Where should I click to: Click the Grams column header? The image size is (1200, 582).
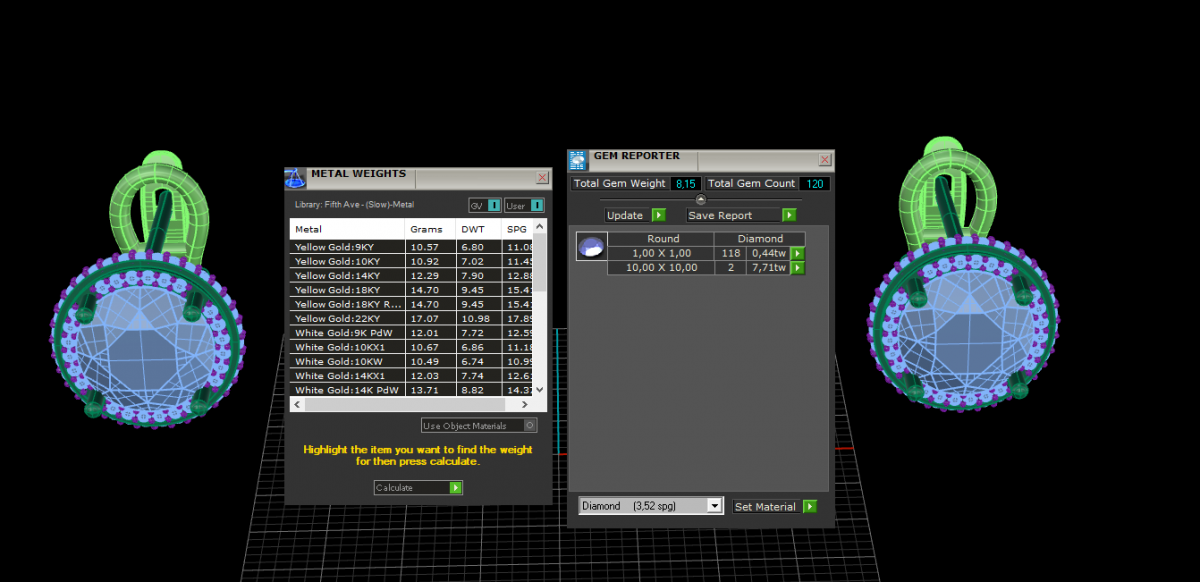click(x=427, y=230)
